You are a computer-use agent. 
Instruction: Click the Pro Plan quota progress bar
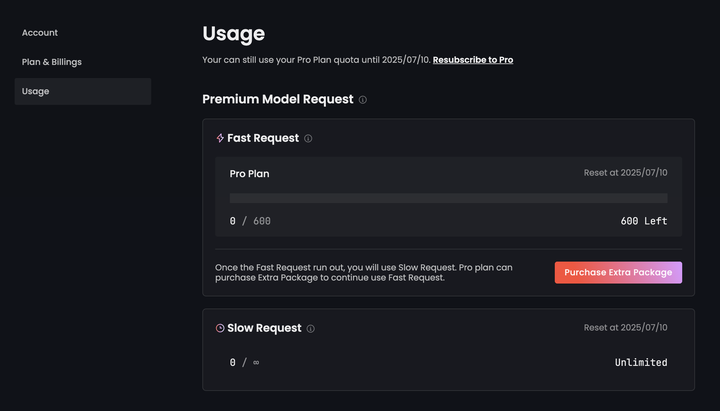(448, 198)
